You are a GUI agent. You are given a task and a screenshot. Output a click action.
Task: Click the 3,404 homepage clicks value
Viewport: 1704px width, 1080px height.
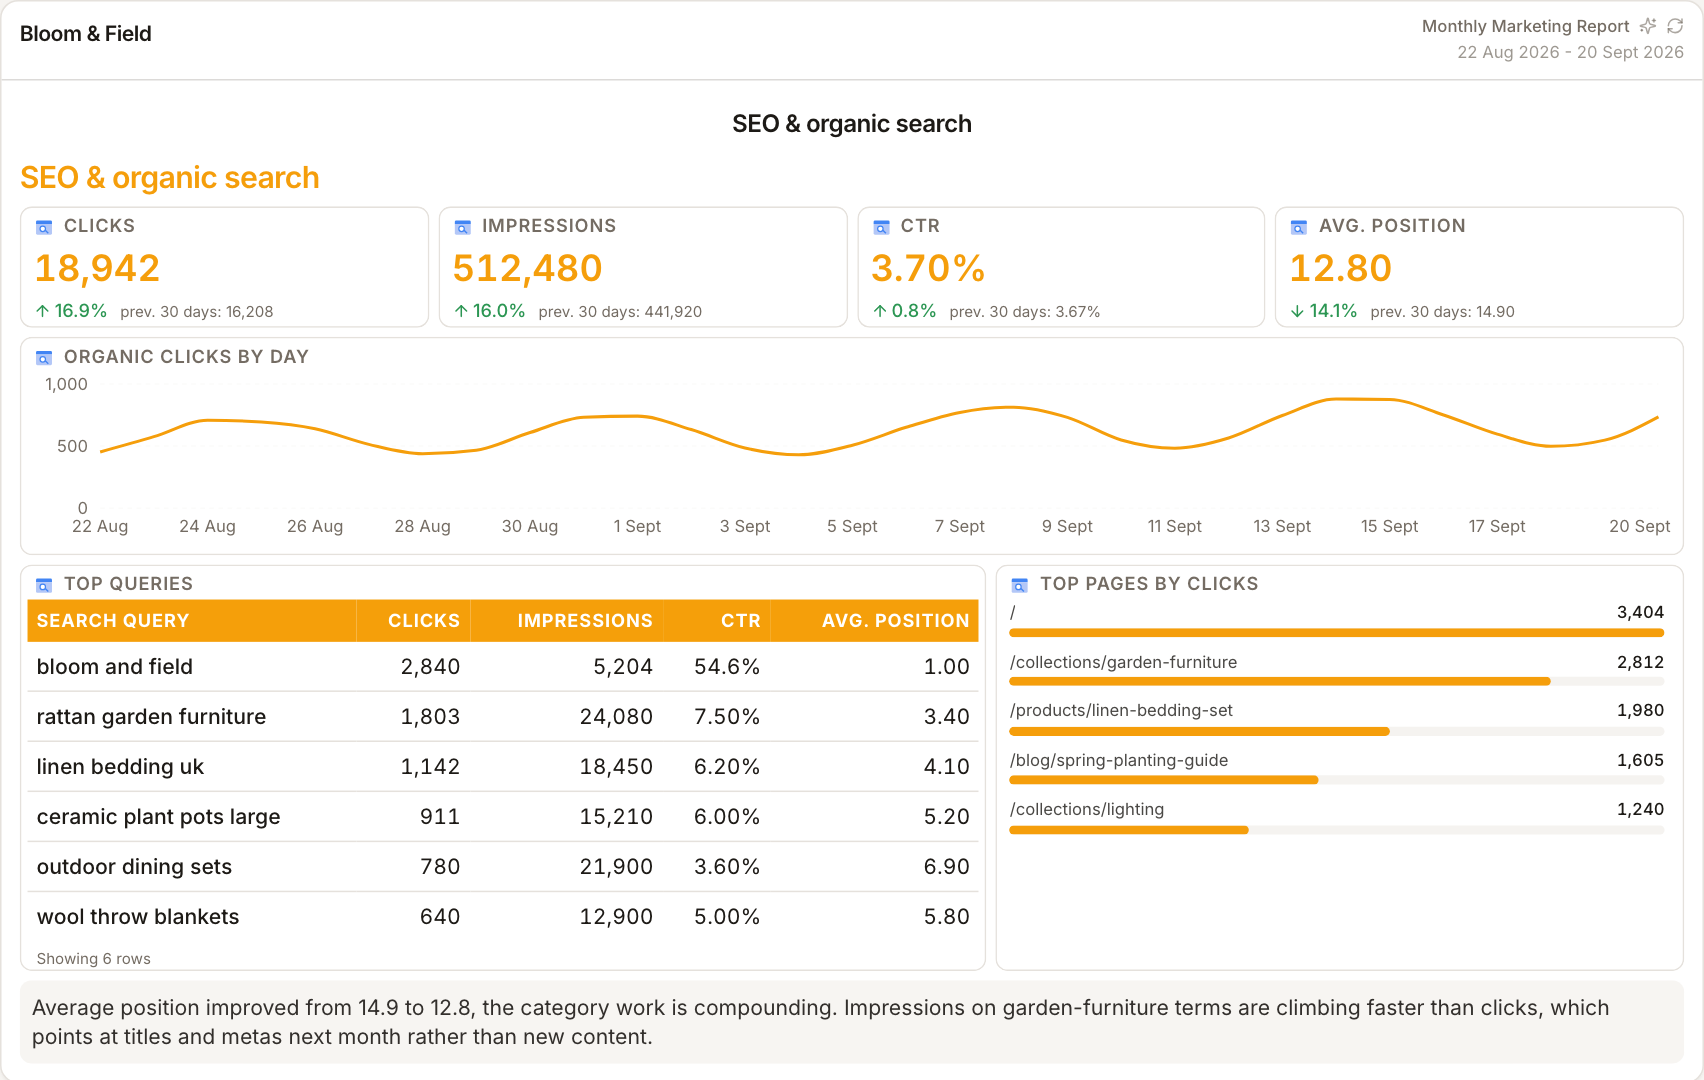pyautogui.click(x=1640, y=612)
